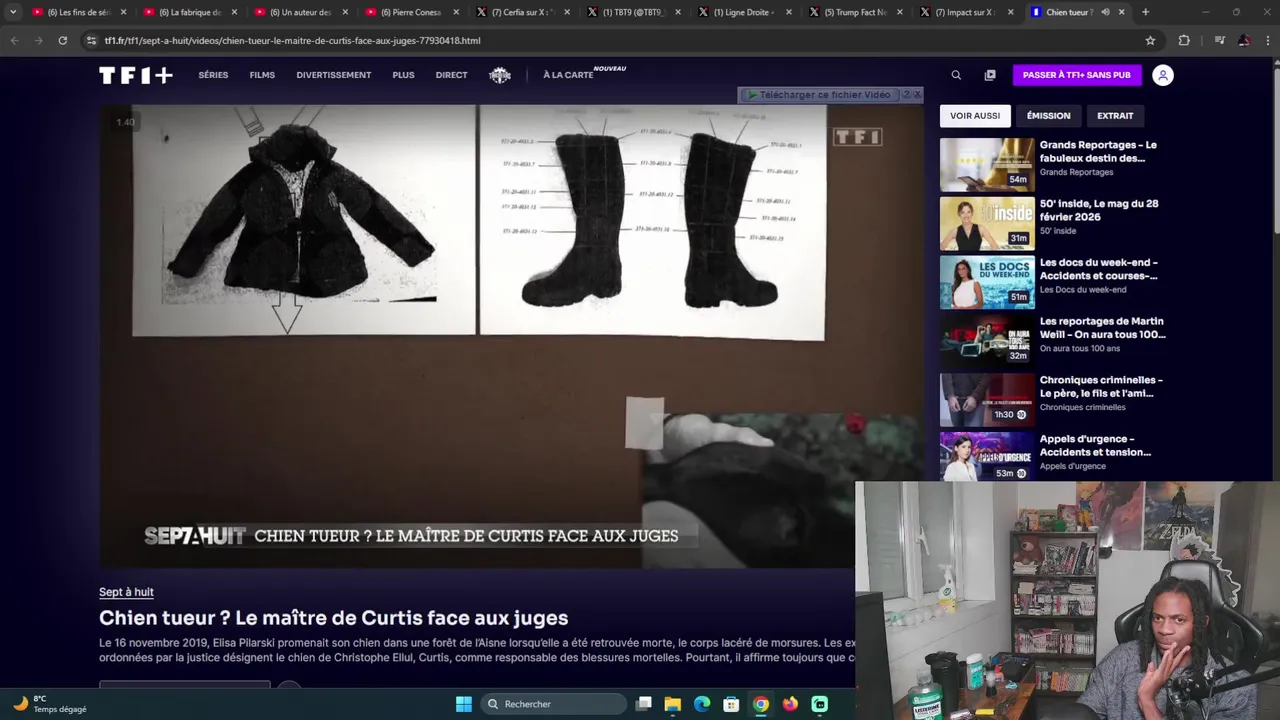This screenshot has width=1280, height=720.
Task: Switch to the ÉMISSION tab
Action: pyautogui.click(x=1048, y=116)
